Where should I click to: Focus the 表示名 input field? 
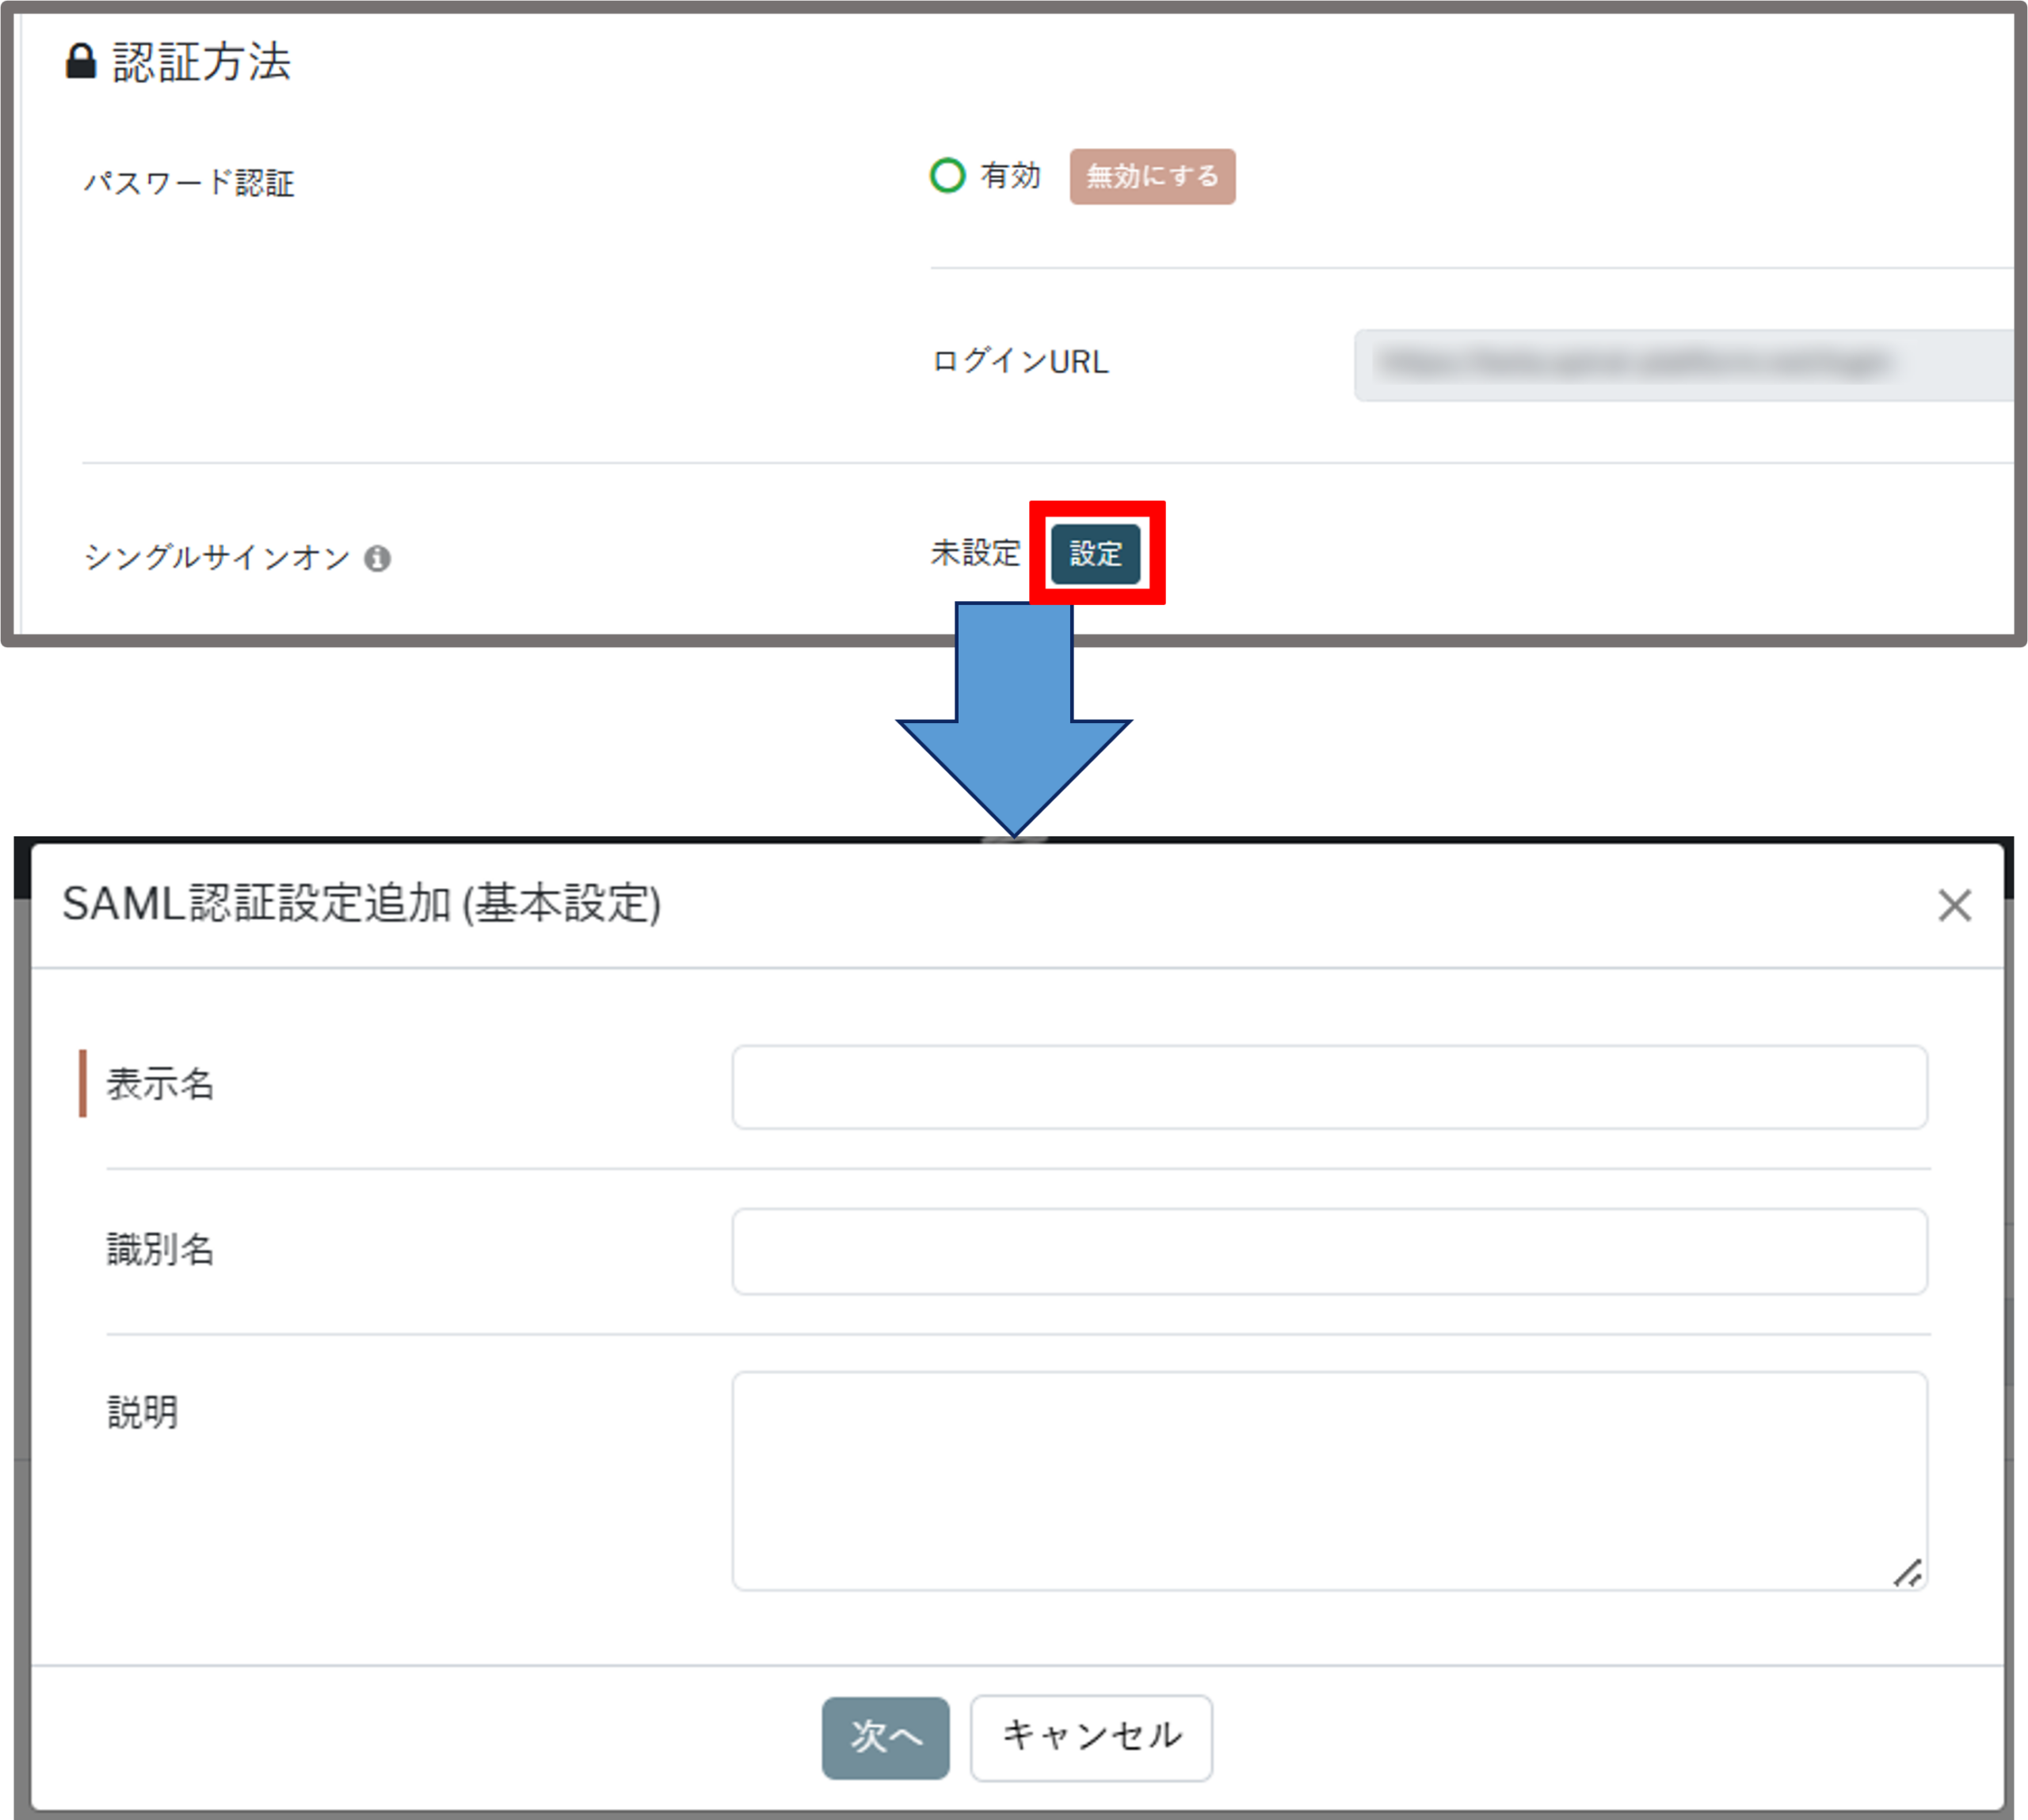[1329, 1087]
